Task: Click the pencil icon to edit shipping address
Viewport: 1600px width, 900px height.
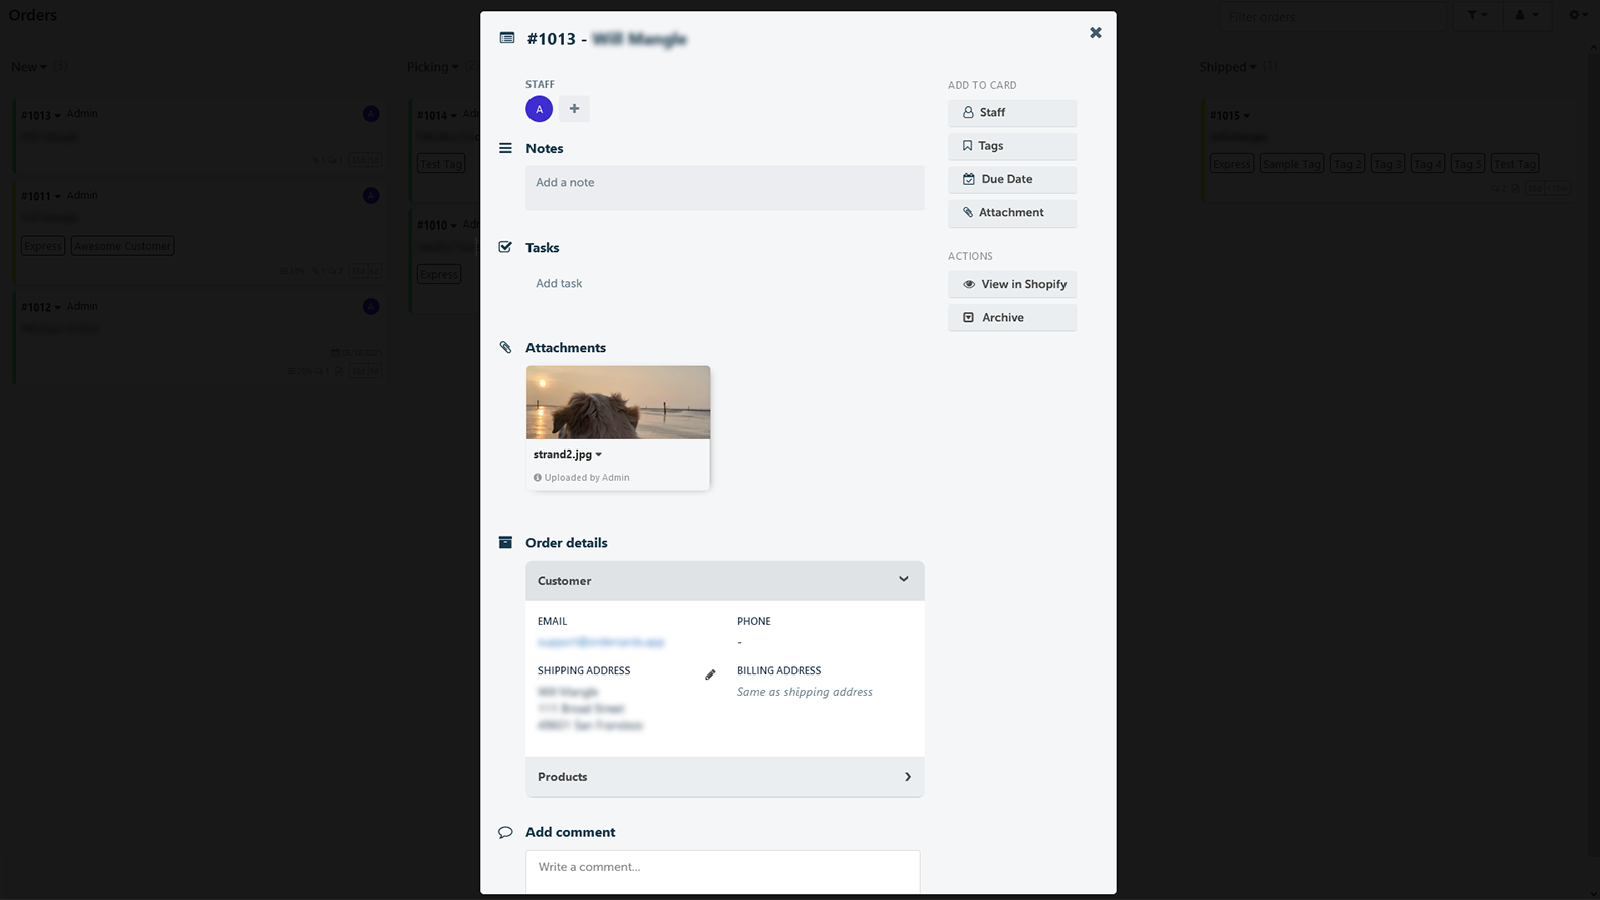Action: pos(710,675)
